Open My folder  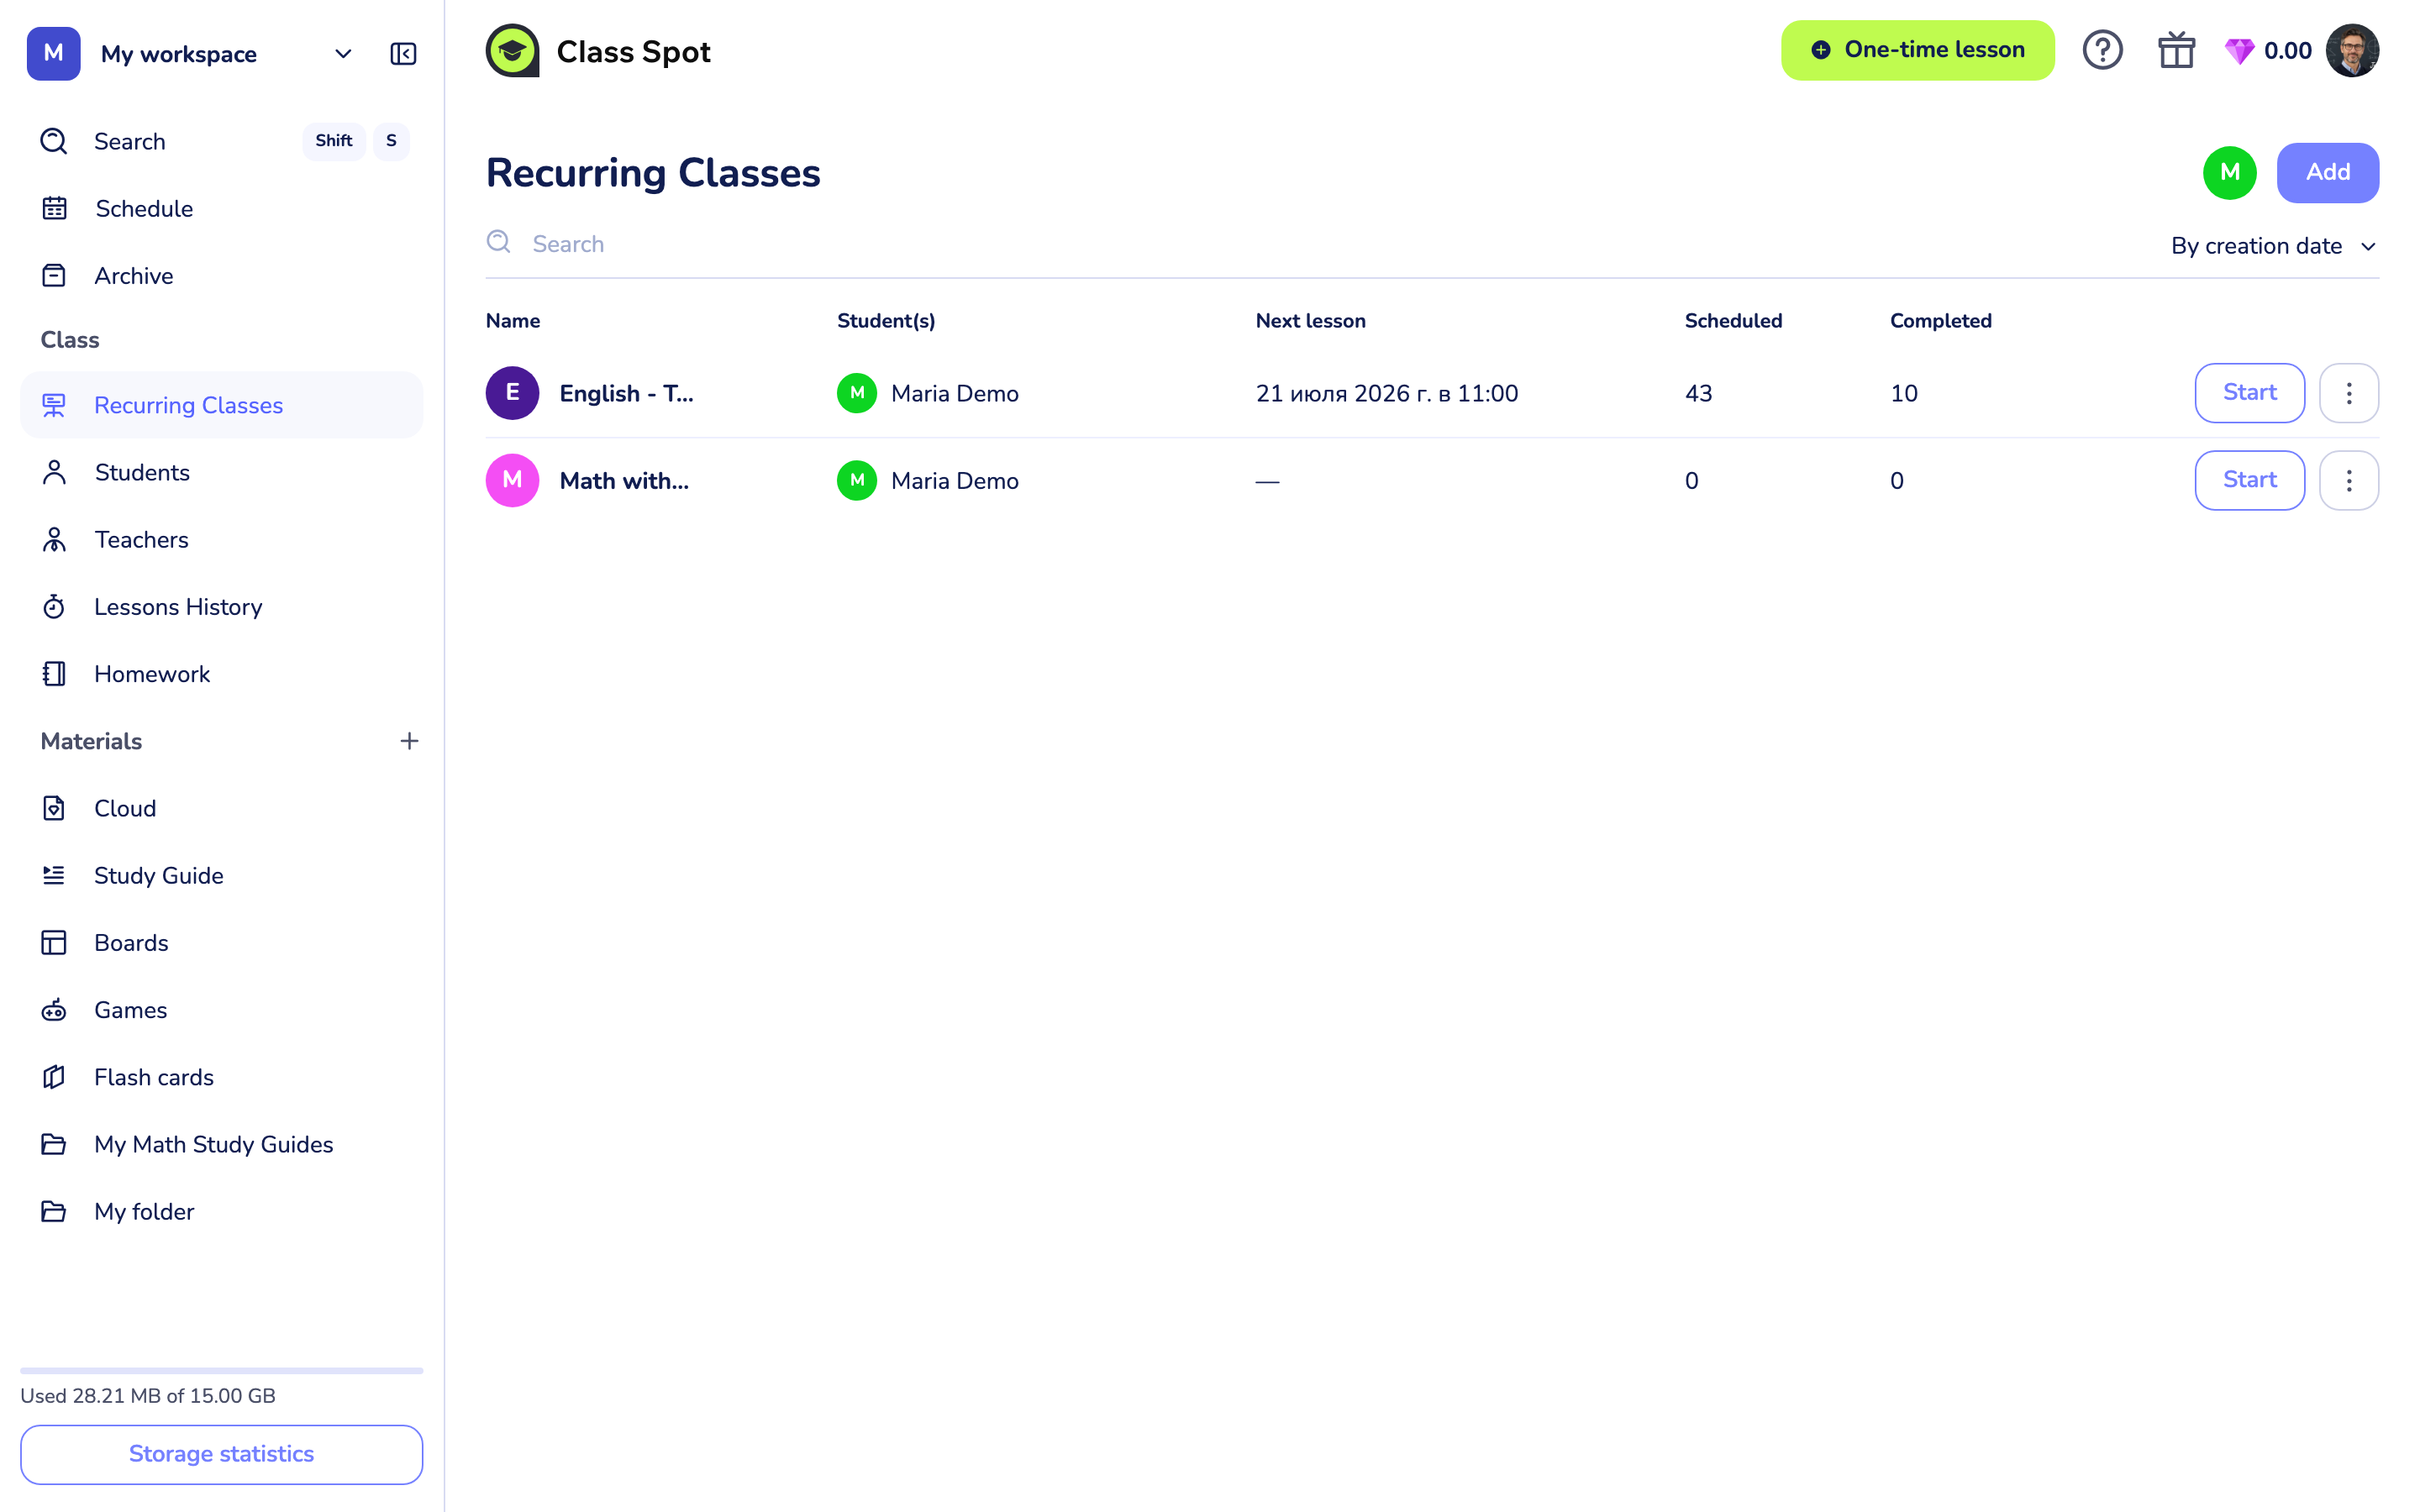221,1211
